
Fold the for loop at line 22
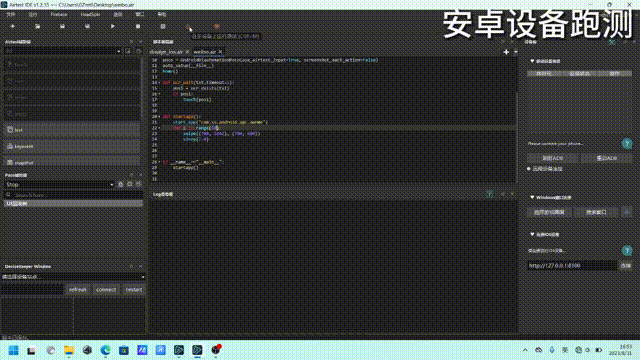point(159,128)
